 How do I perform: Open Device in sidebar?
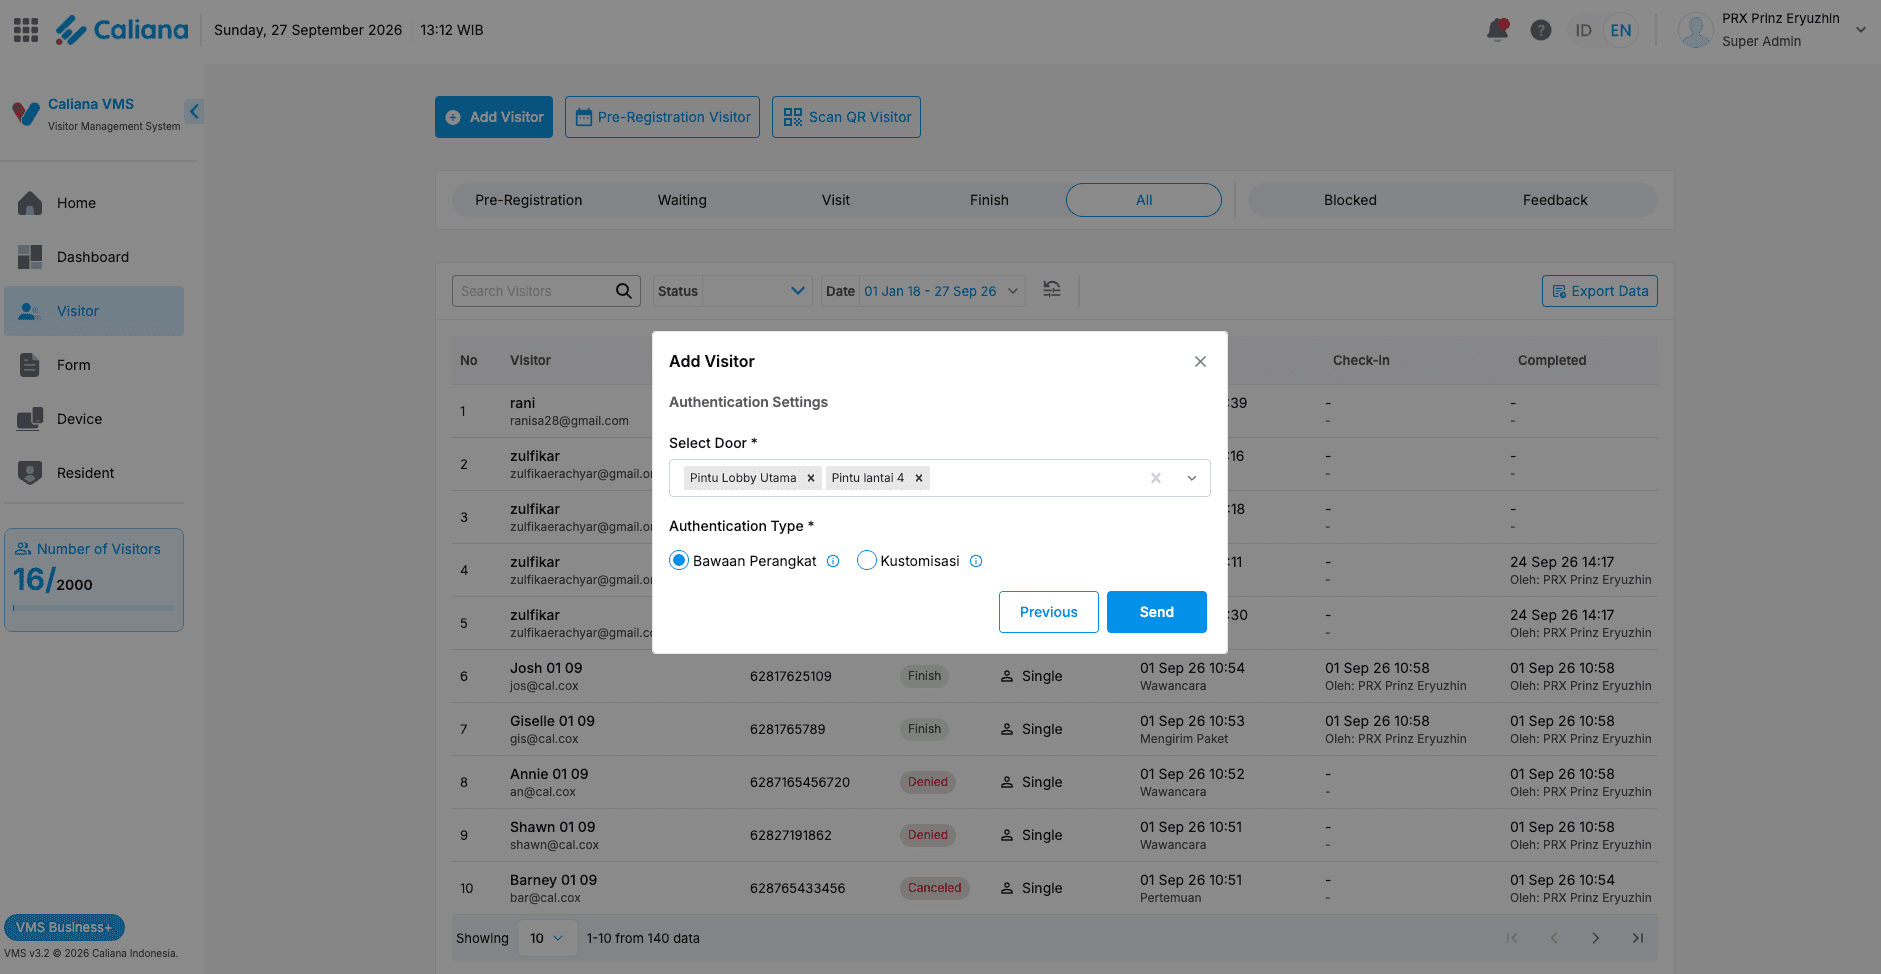(94, 419)
